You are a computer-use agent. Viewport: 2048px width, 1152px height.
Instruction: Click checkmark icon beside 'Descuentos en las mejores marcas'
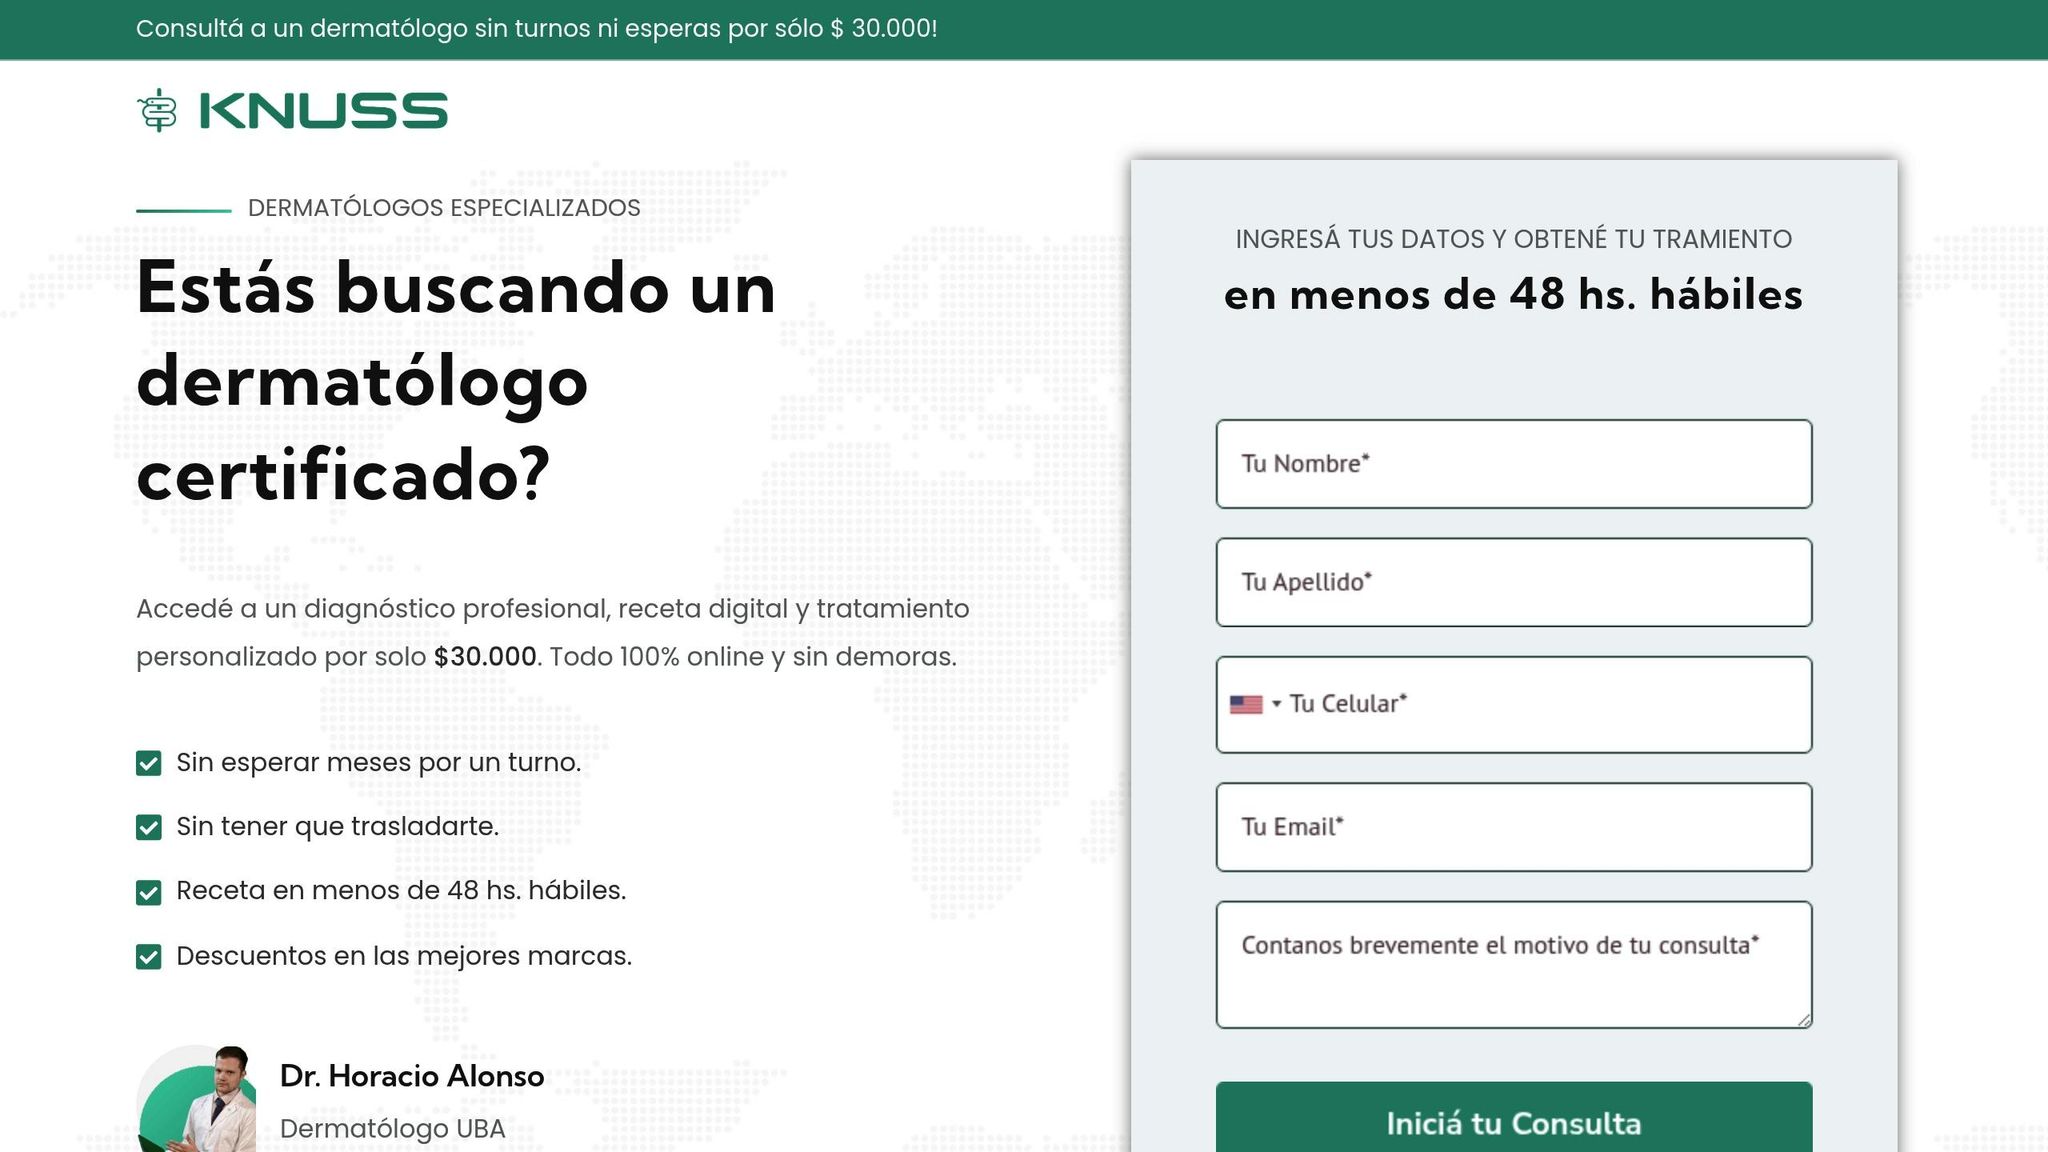(x=149, y=957)
